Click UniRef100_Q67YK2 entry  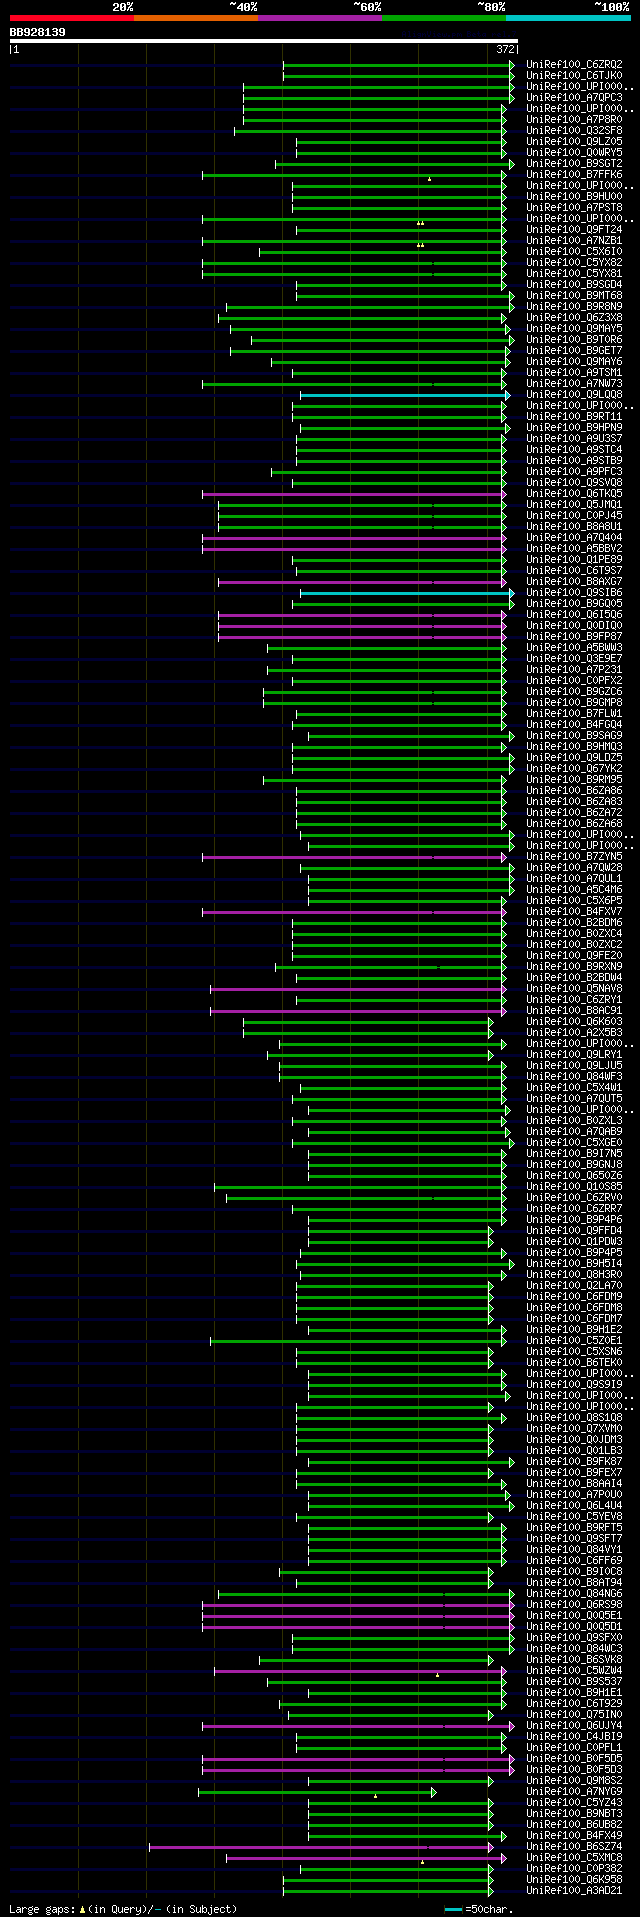point(574,769)
